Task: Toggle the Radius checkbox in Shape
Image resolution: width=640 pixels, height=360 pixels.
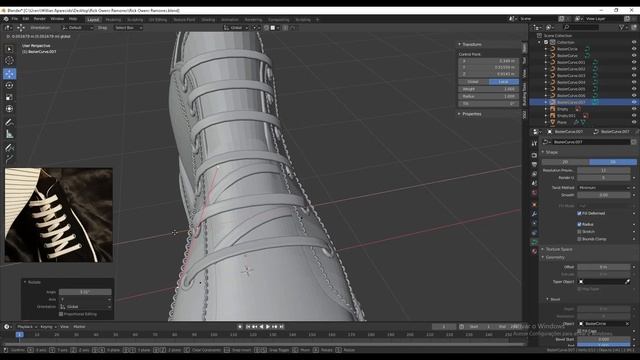Action: point(579,224)
